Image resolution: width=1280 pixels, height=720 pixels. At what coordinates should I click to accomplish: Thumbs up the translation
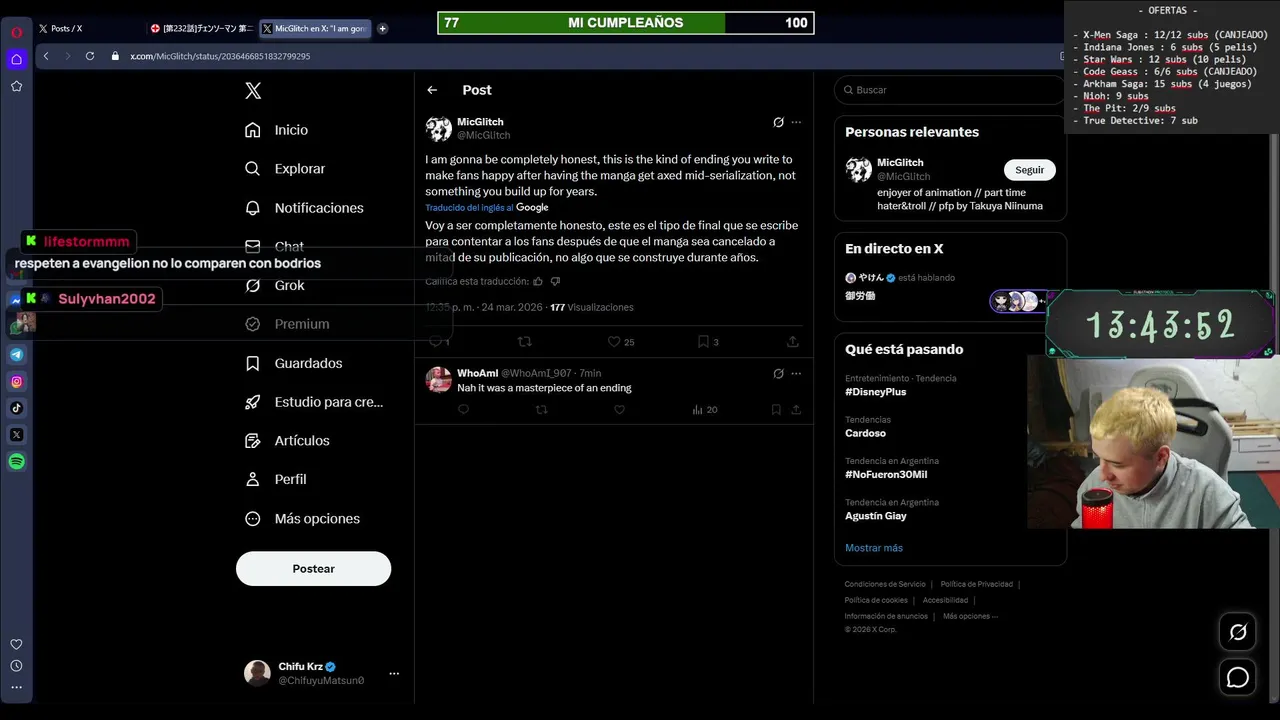click(538, 282)
